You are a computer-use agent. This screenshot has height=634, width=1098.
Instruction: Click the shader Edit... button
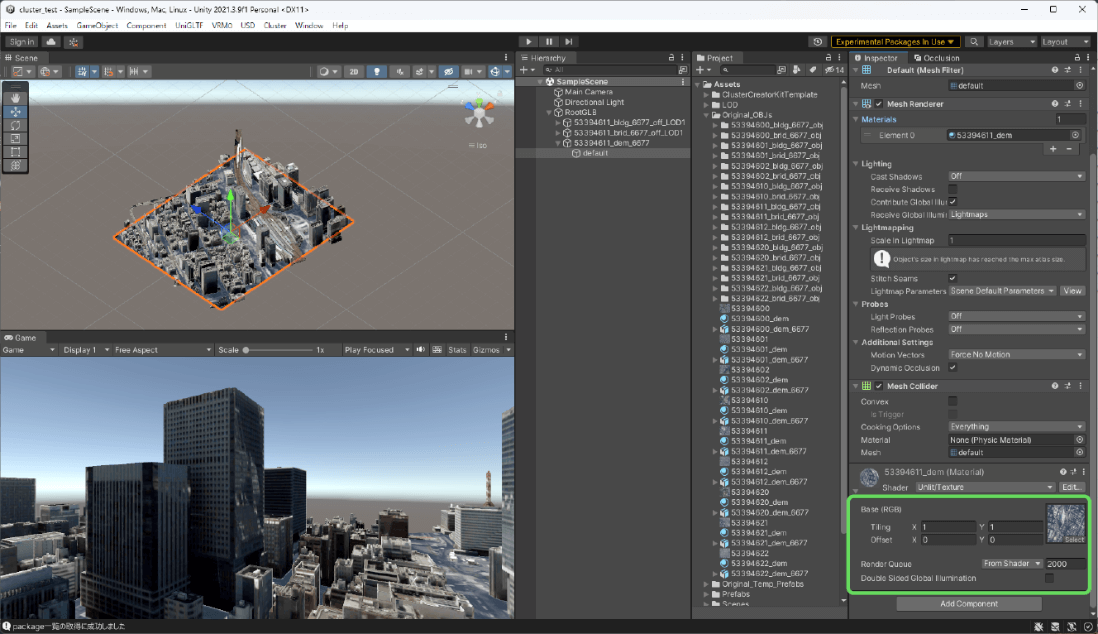point(1072,487)
